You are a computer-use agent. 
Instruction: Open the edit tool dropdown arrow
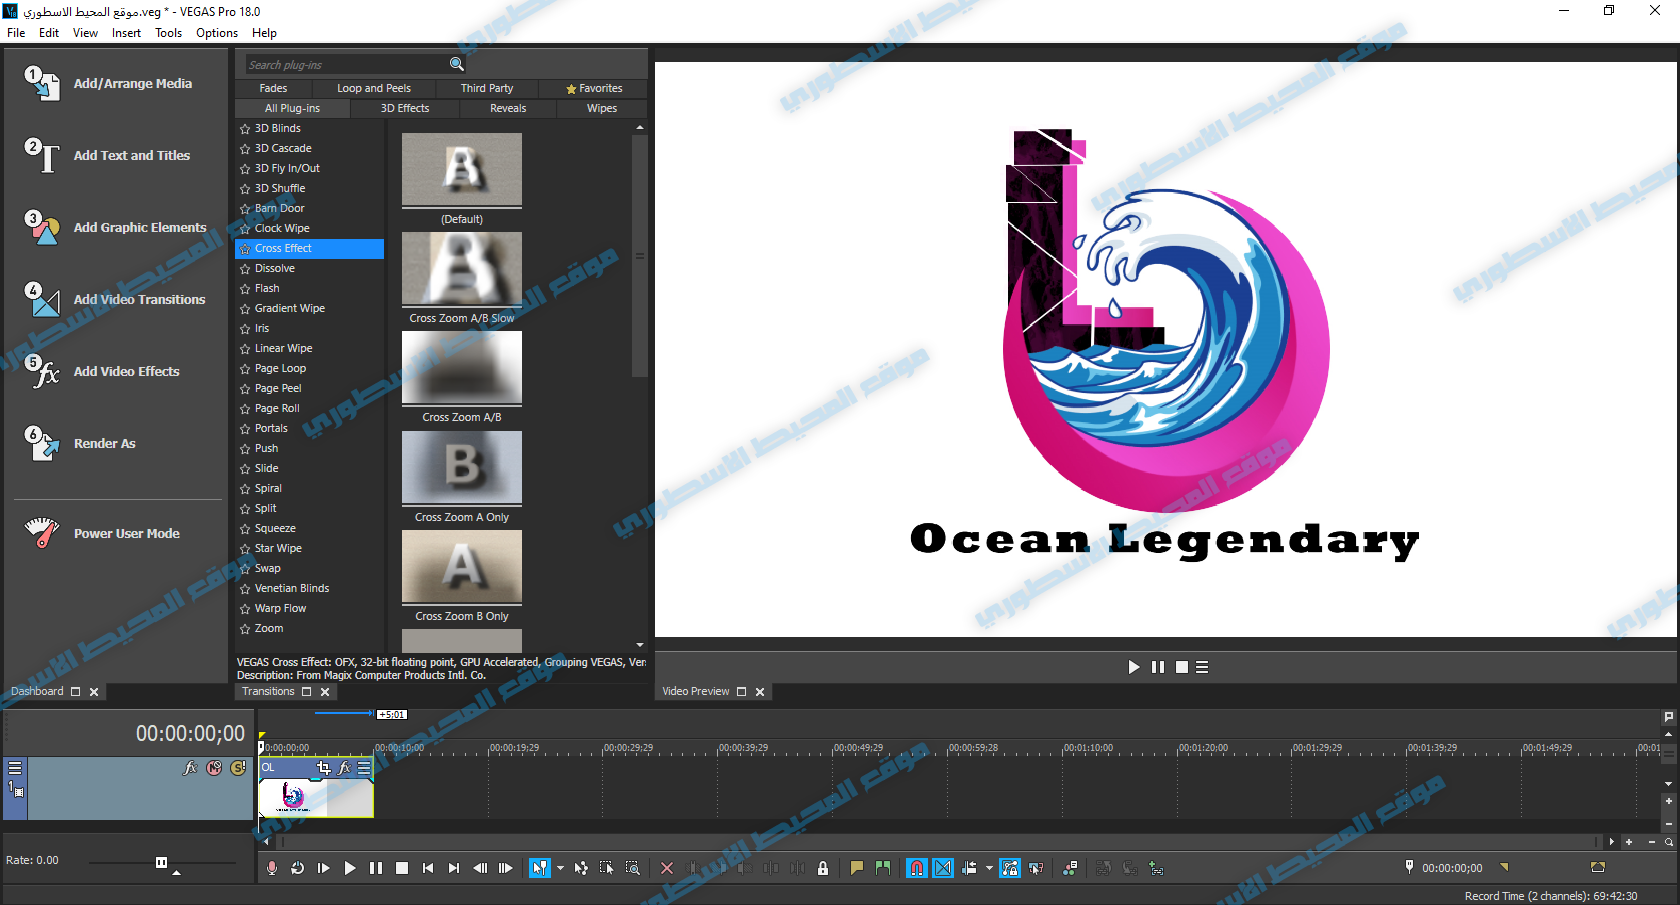coord(559,868)
